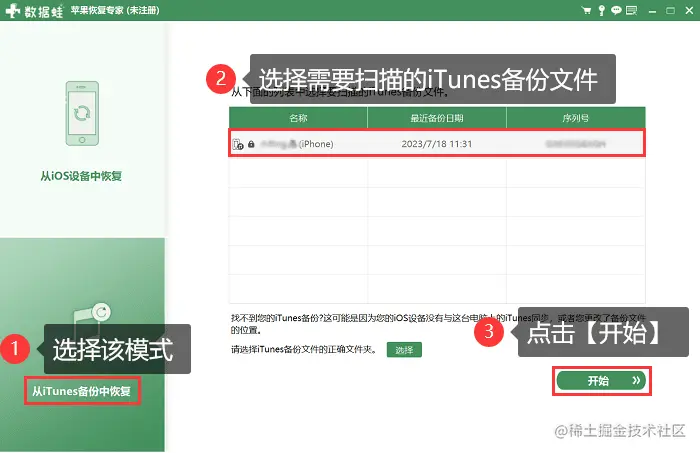Click the backup date 2023/7/18 11:31

point(437,144)
